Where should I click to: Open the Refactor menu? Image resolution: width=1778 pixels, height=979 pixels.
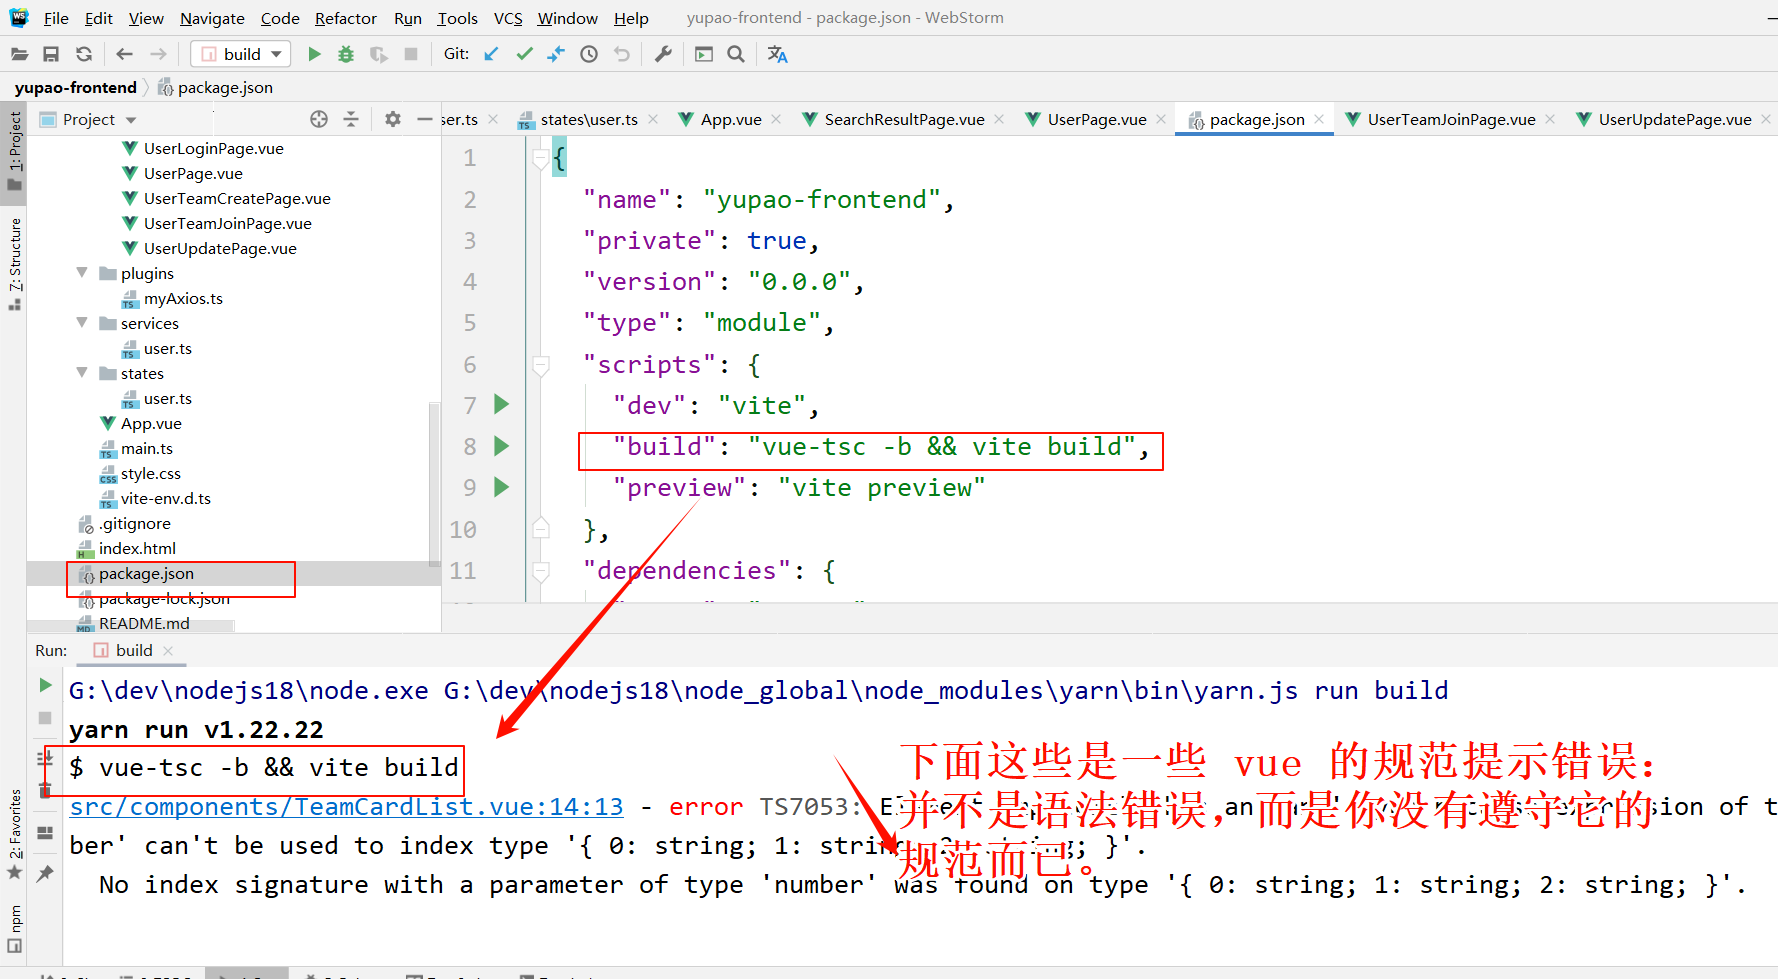click(x=345, y=18)
